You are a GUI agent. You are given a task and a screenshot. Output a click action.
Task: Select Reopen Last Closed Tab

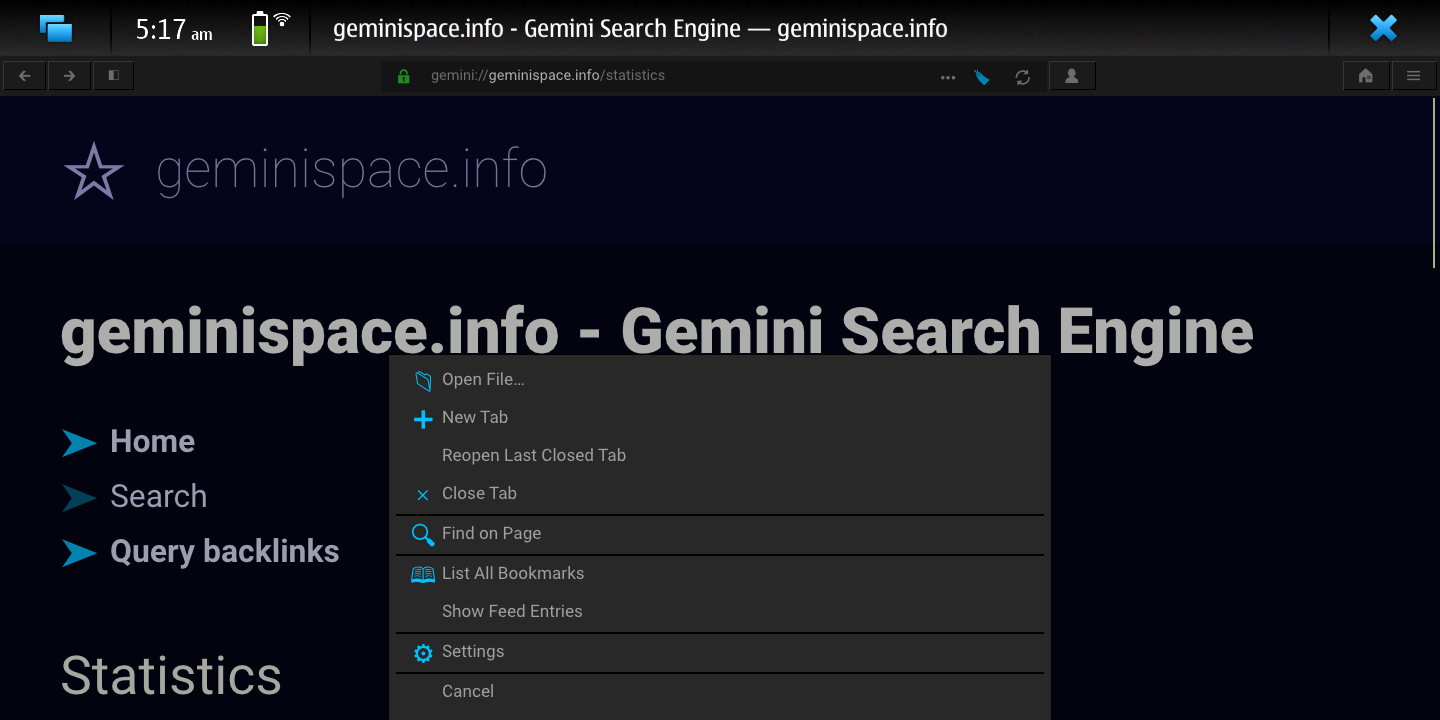534,456
